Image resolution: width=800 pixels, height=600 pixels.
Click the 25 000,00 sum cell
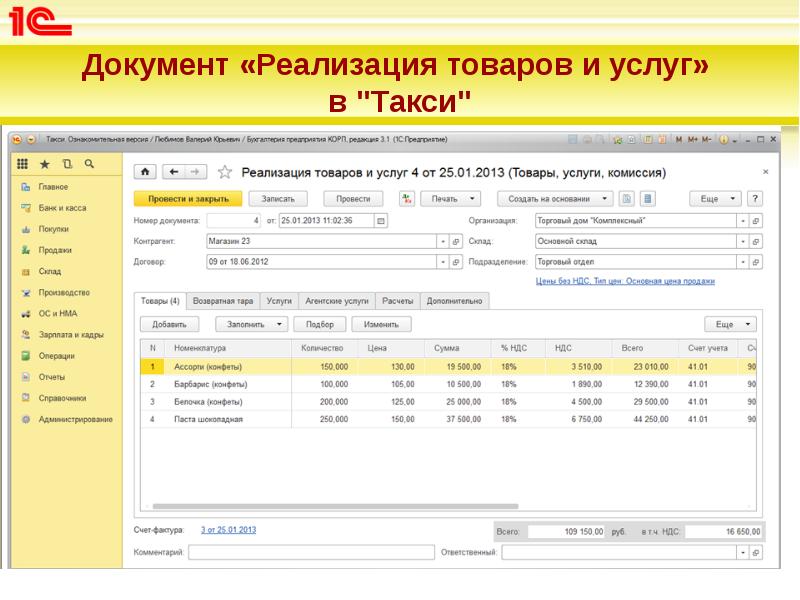pyautogui.click(x=458, y=402)
